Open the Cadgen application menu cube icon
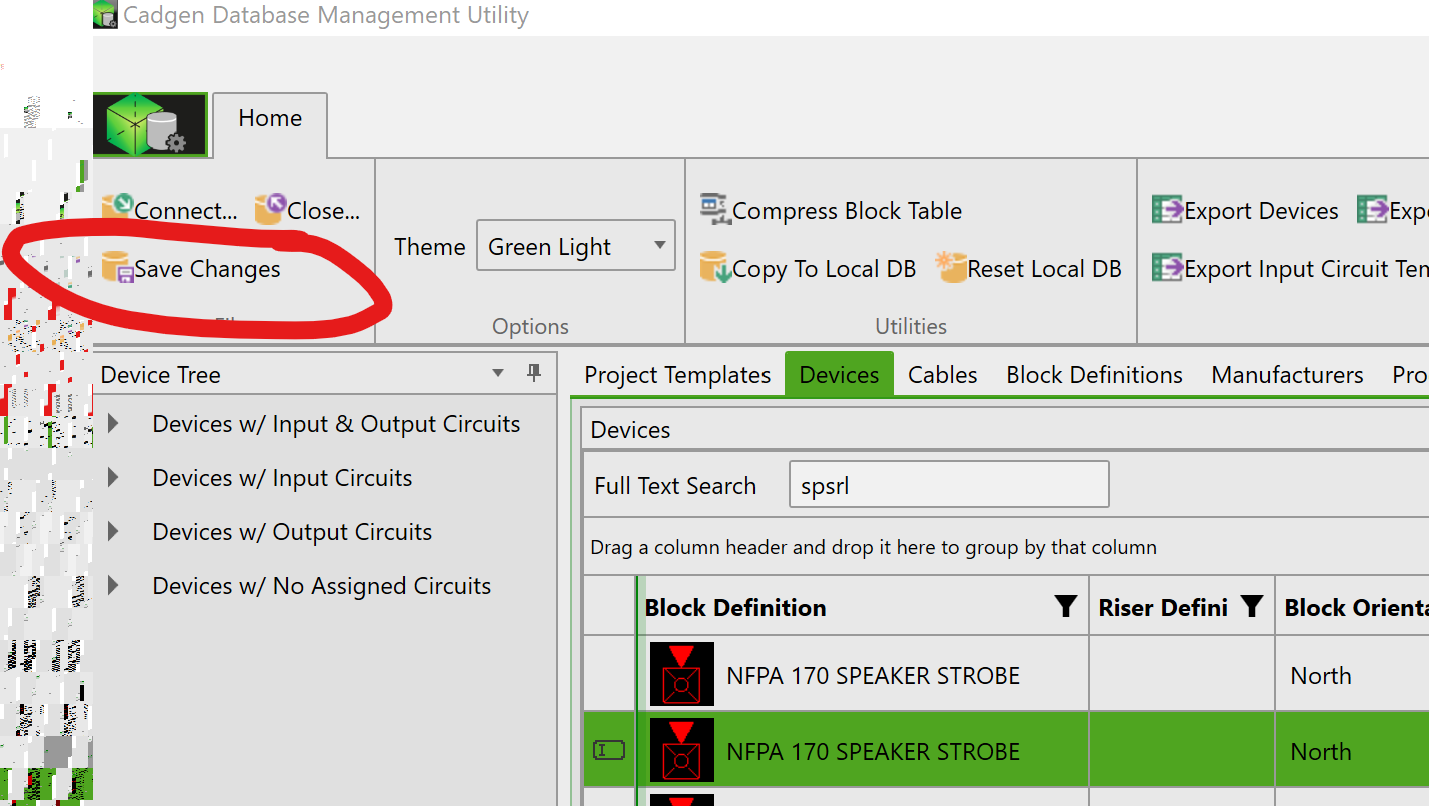1429x806 pixels. point(150,125)
